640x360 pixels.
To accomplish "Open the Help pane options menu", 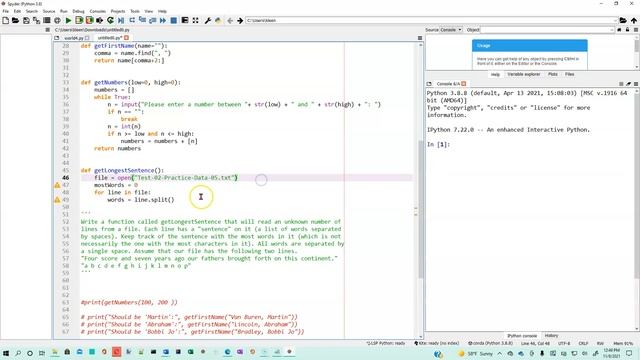I will coord(636,30).
